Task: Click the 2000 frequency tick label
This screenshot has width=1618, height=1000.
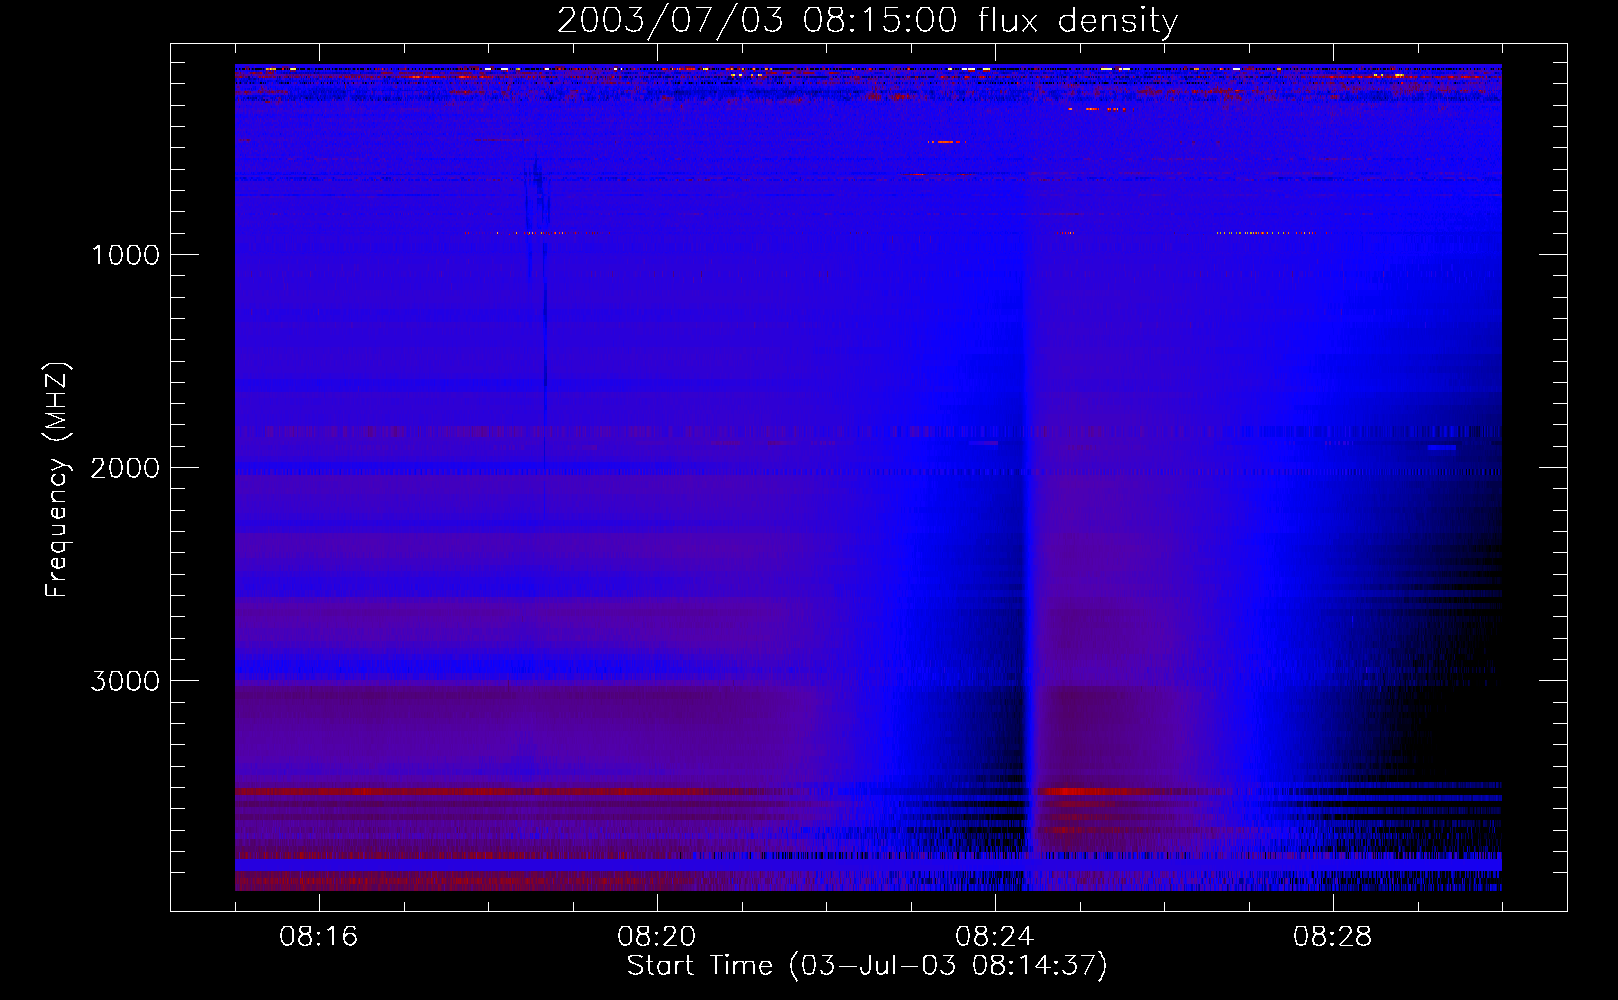Action: pyautogui.click(x=125, y=468)
